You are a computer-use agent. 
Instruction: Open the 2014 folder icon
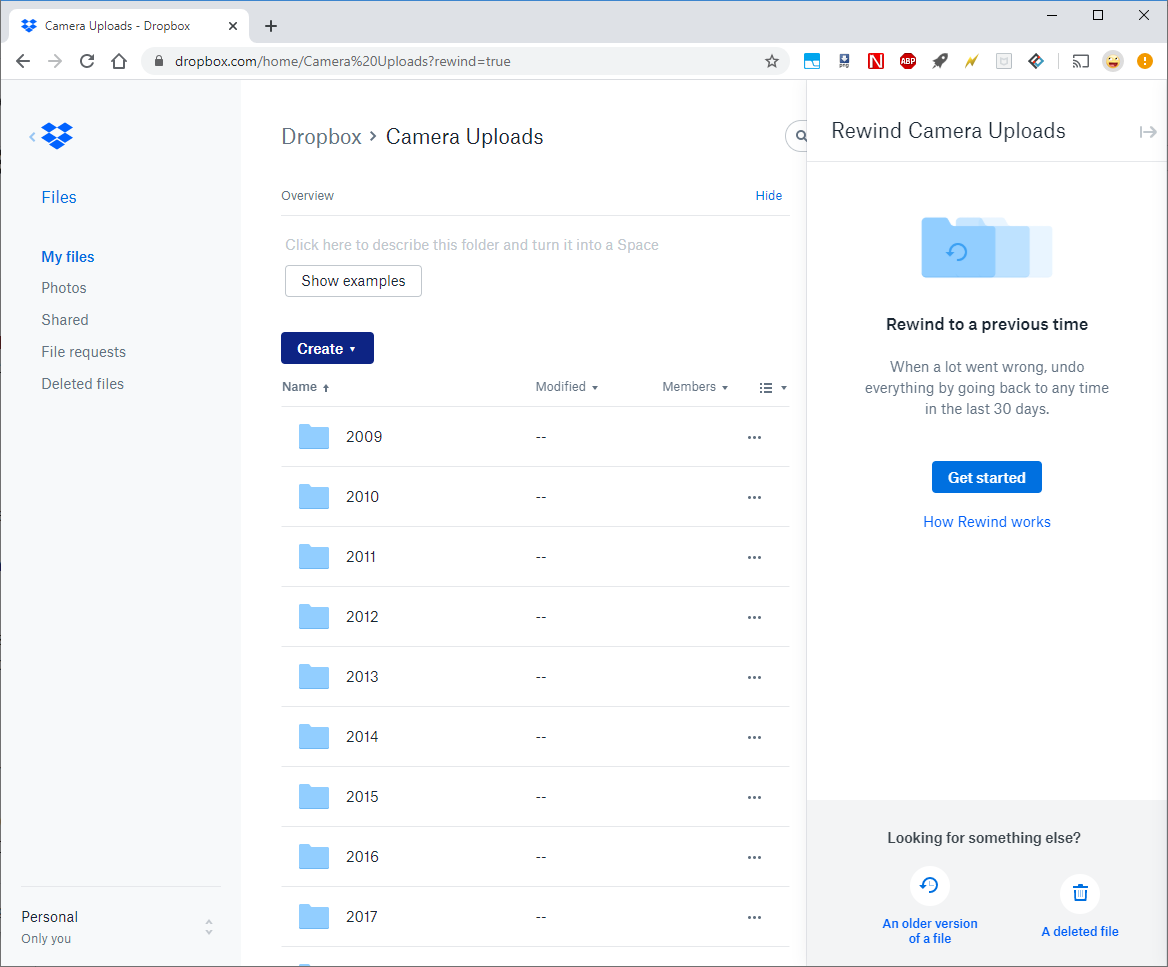click(314, 737)
